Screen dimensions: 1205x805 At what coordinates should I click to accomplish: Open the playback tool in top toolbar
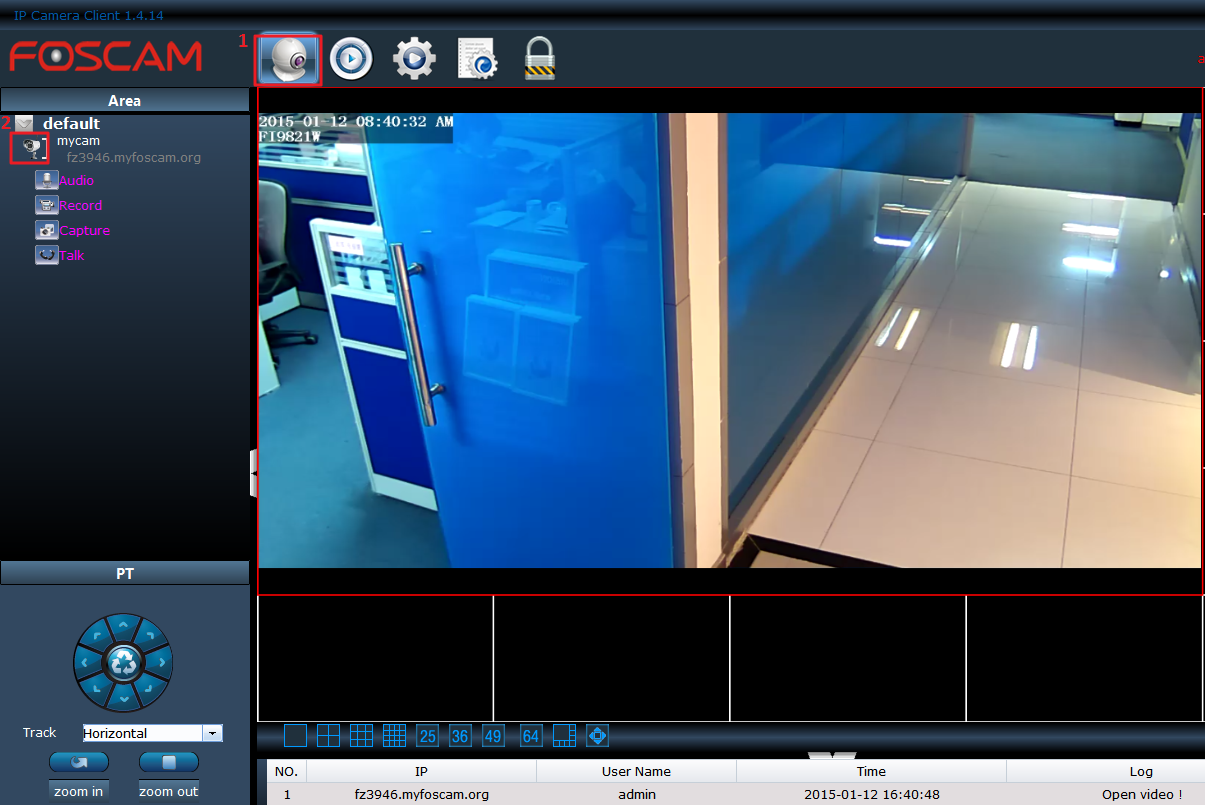tap(351, 59)
